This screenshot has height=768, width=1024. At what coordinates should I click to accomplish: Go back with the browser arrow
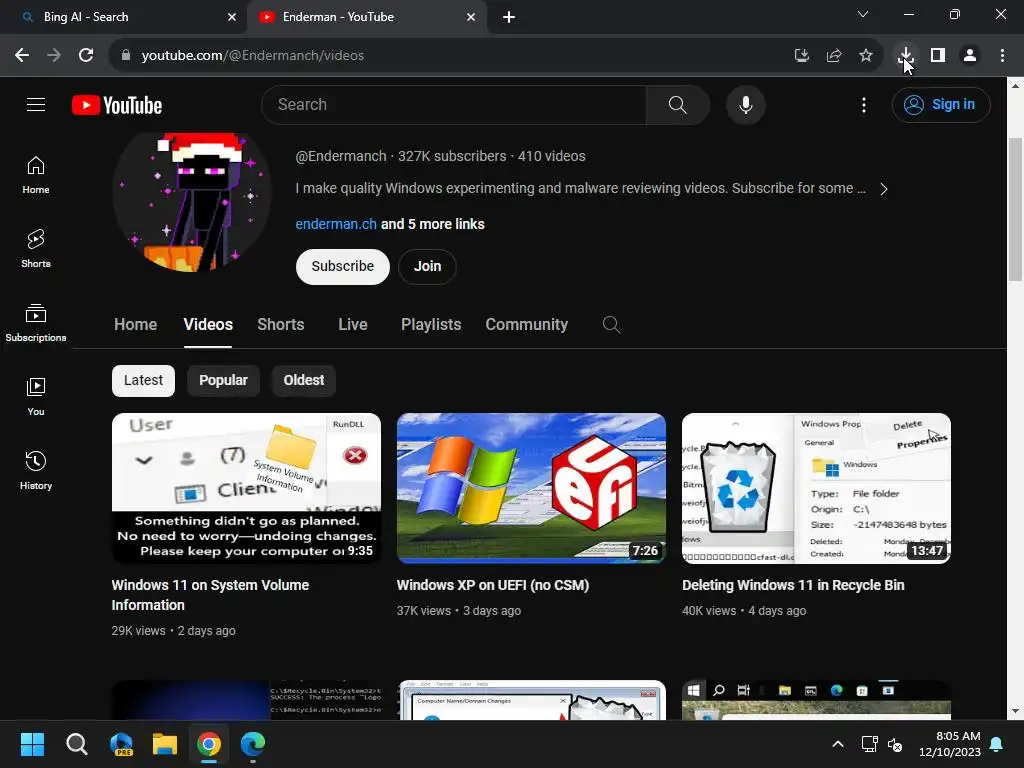coord(22,55)
